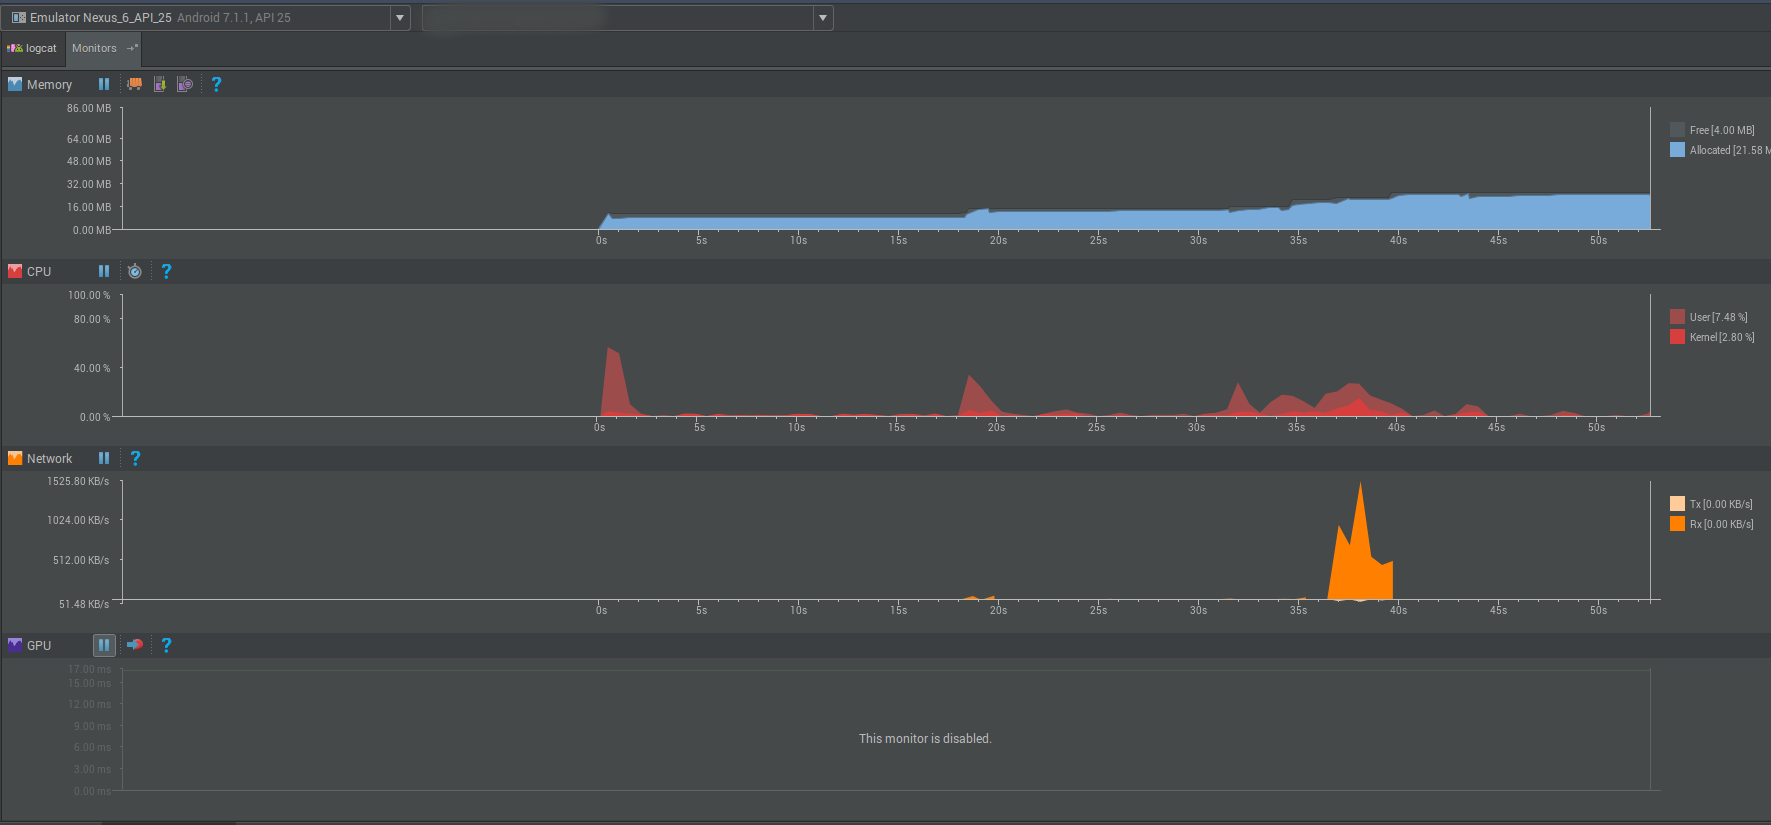Viewport: 1771px width, 825px height.
Task: Open the GPU monitor help question mark
Action: tap(166, 645)
